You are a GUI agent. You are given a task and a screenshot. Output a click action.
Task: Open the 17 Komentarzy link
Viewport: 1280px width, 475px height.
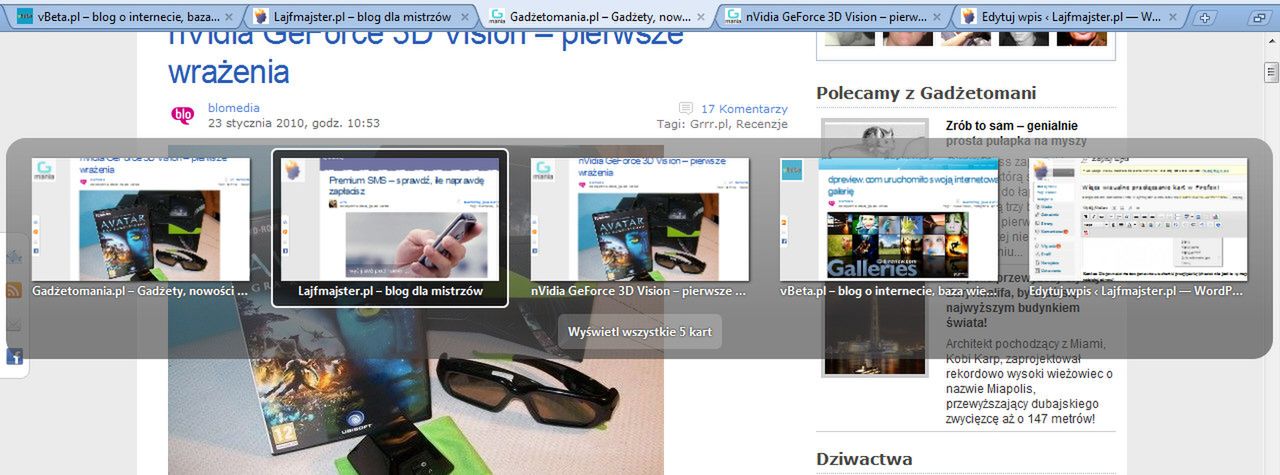[x=744, y=109]
